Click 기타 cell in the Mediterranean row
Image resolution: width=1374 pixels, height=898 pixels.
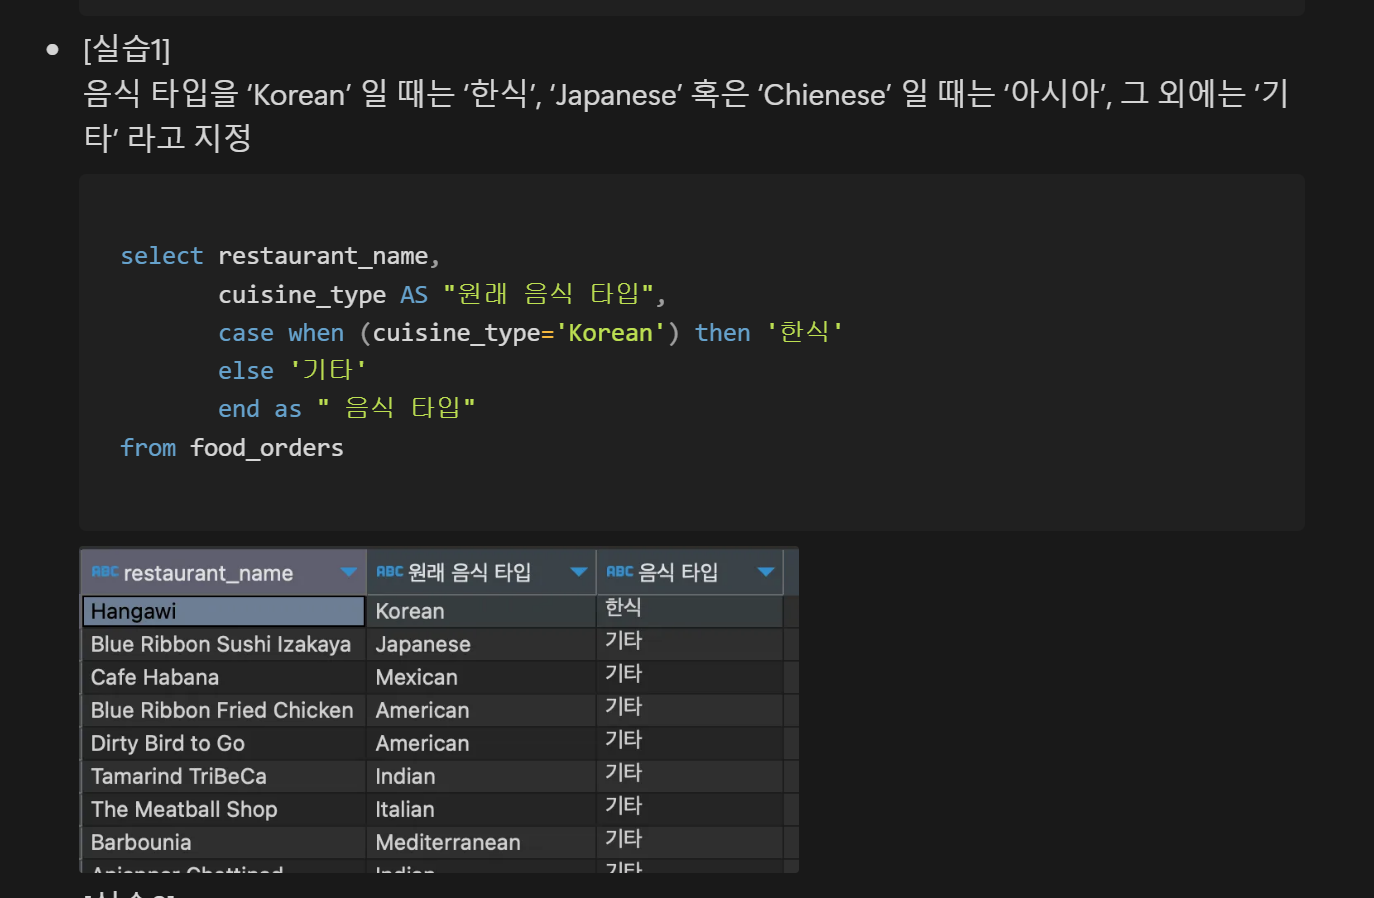point(690,842)
